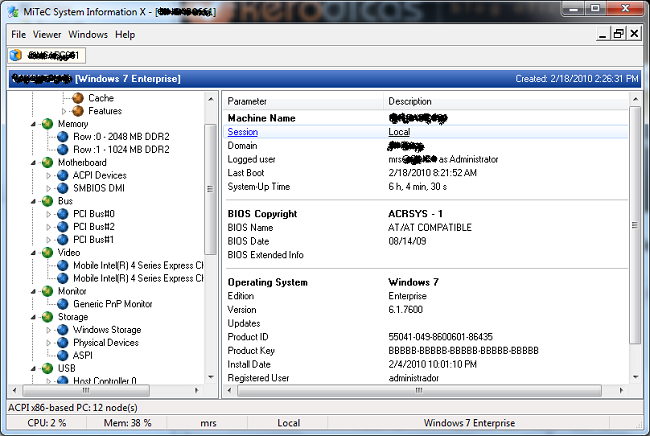Click the ACPI Devices icon
Screen dimensions: 650x436
(63, 175)
